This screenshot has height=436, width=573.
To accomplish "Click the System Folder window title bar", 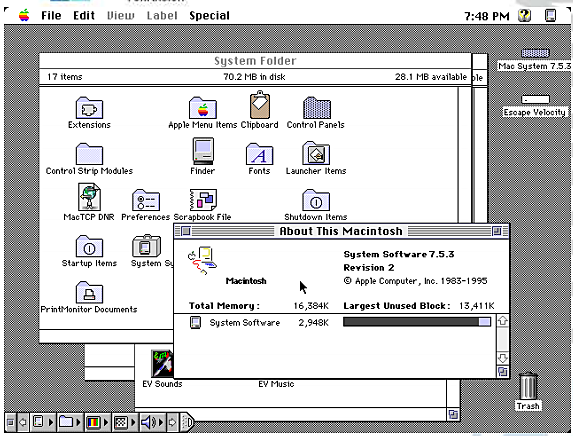I will pyautogui.click(x=255, y=61).
